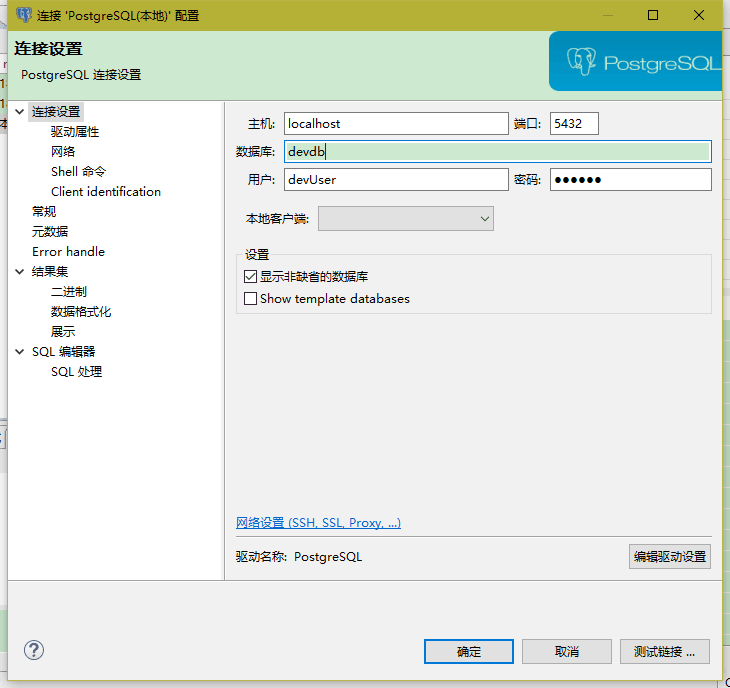The width and height of the screenshot is (730, 688).
Task: Enable Show template databases checkbox
Action: click(x=250, y=298)
